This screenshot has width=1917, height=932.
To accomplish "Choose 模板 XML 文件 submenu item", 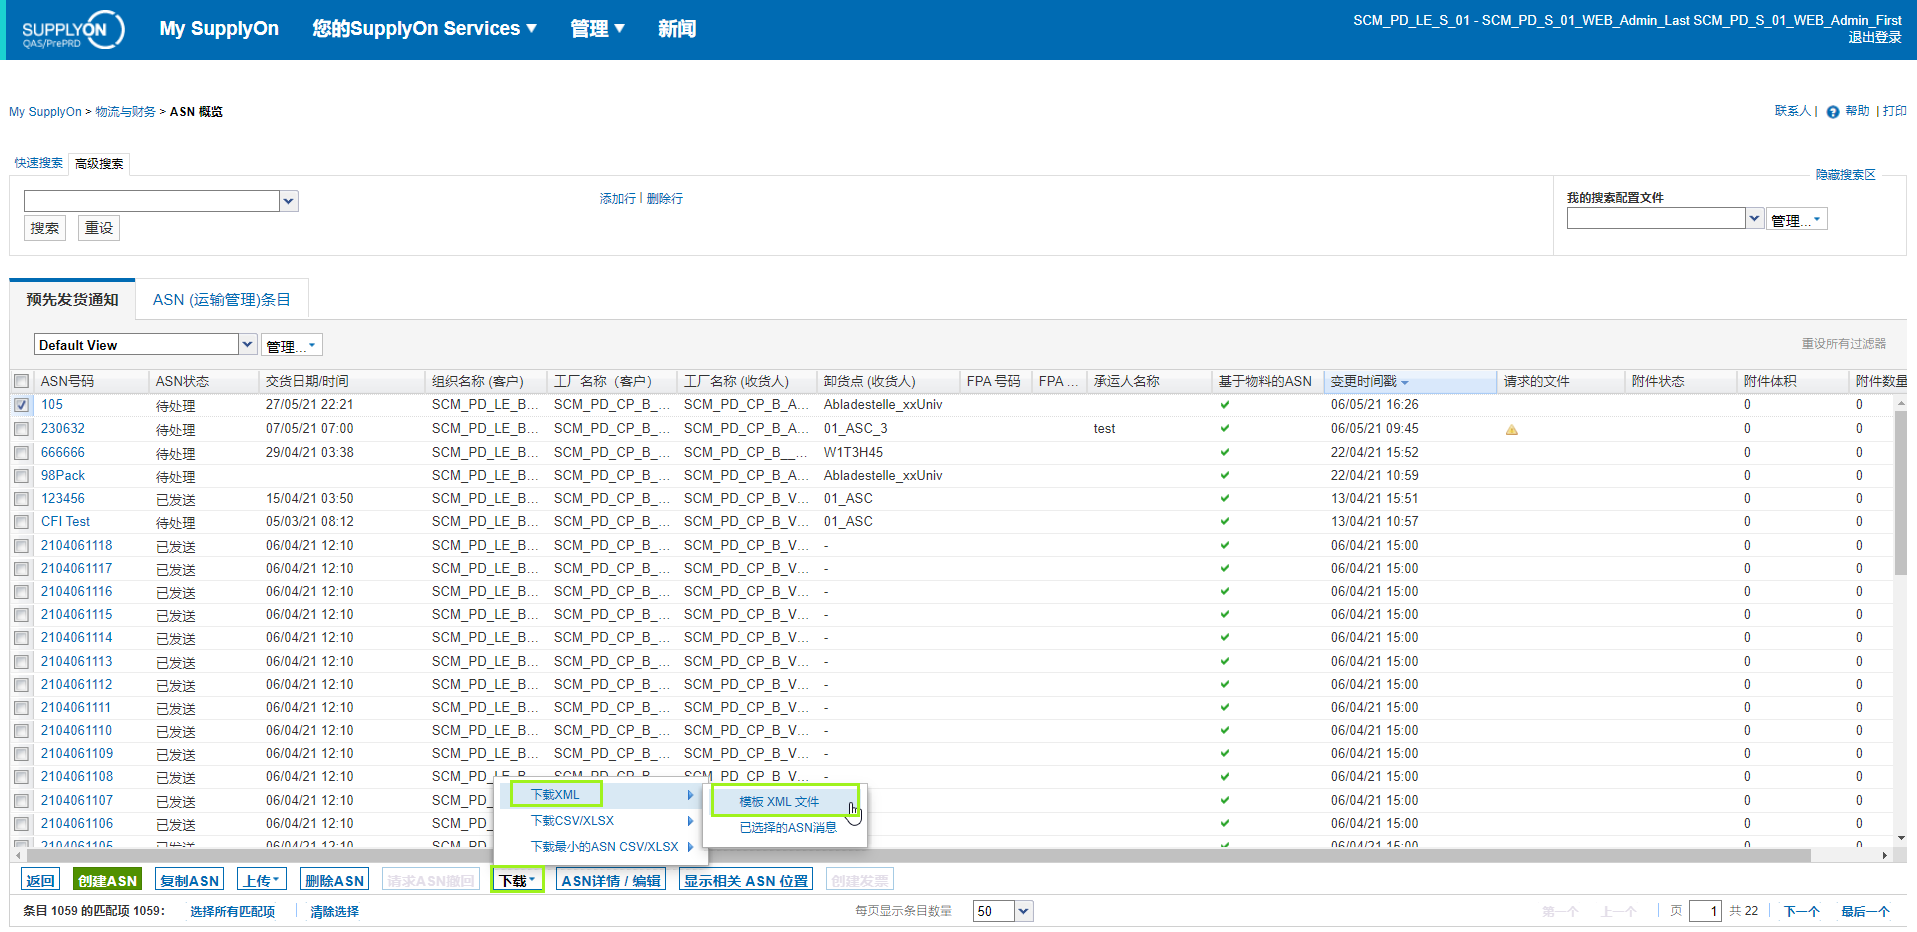I will pos(779,802).
